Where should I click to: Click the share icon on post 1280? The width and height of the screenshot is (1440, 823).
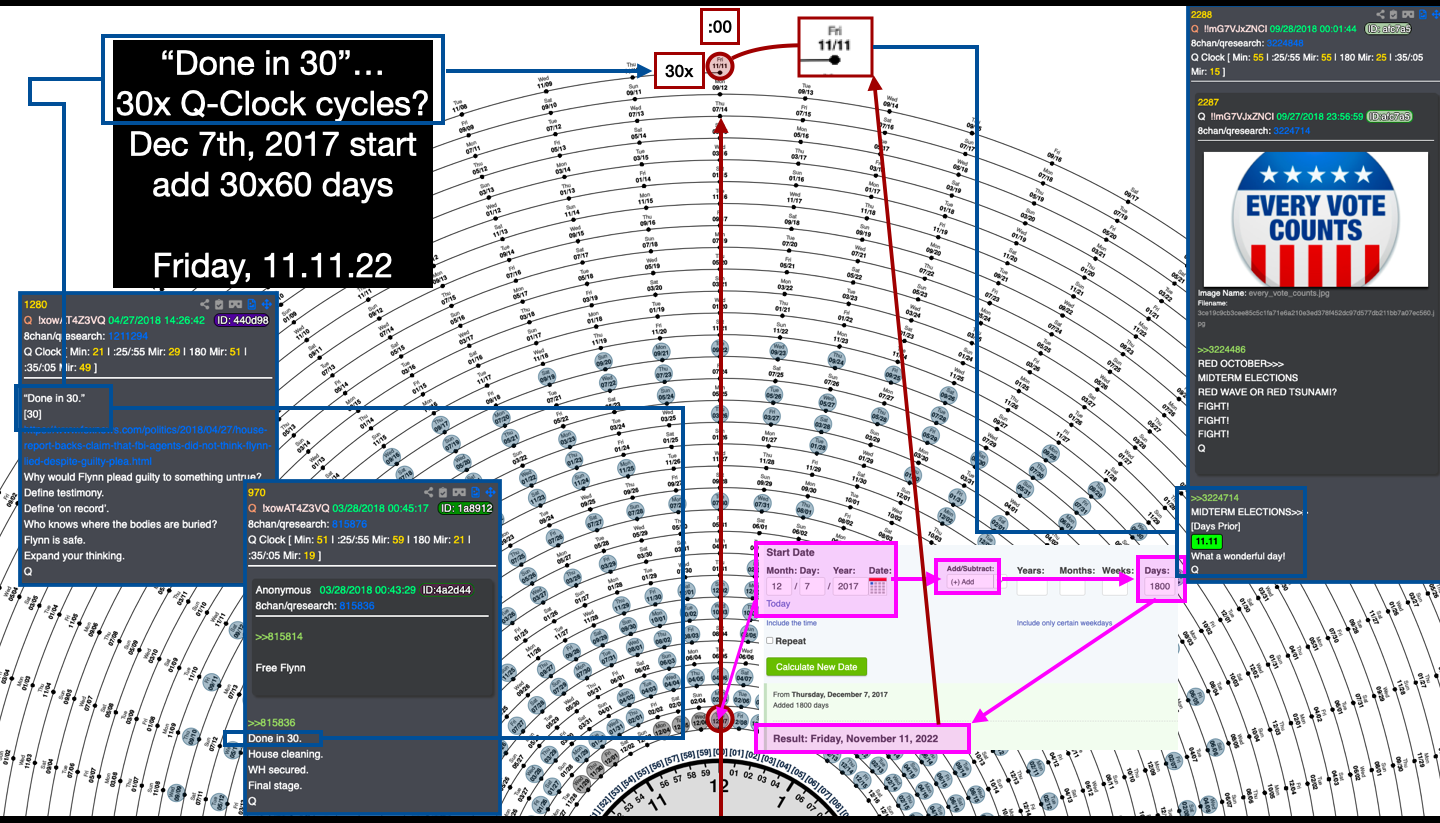[x=205, y=304]
